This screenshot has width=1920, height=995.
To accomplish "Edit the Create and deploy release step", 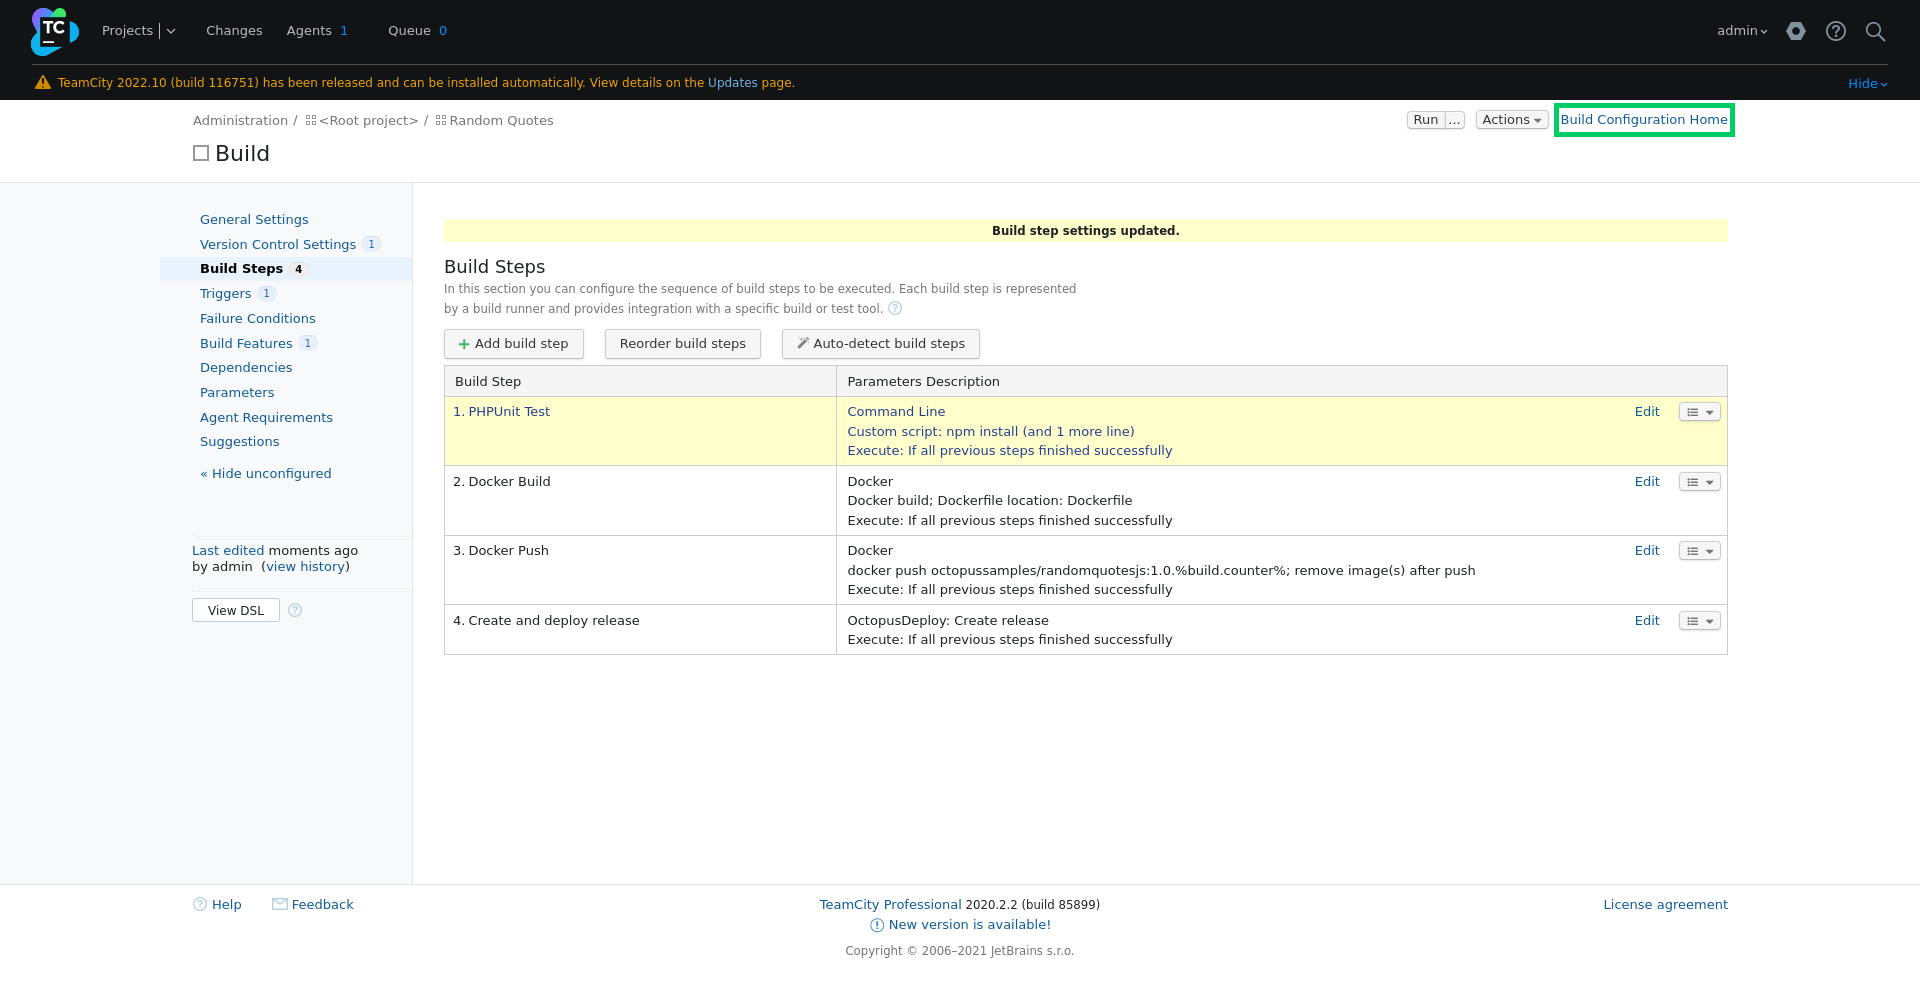I will click(1647, 620).
